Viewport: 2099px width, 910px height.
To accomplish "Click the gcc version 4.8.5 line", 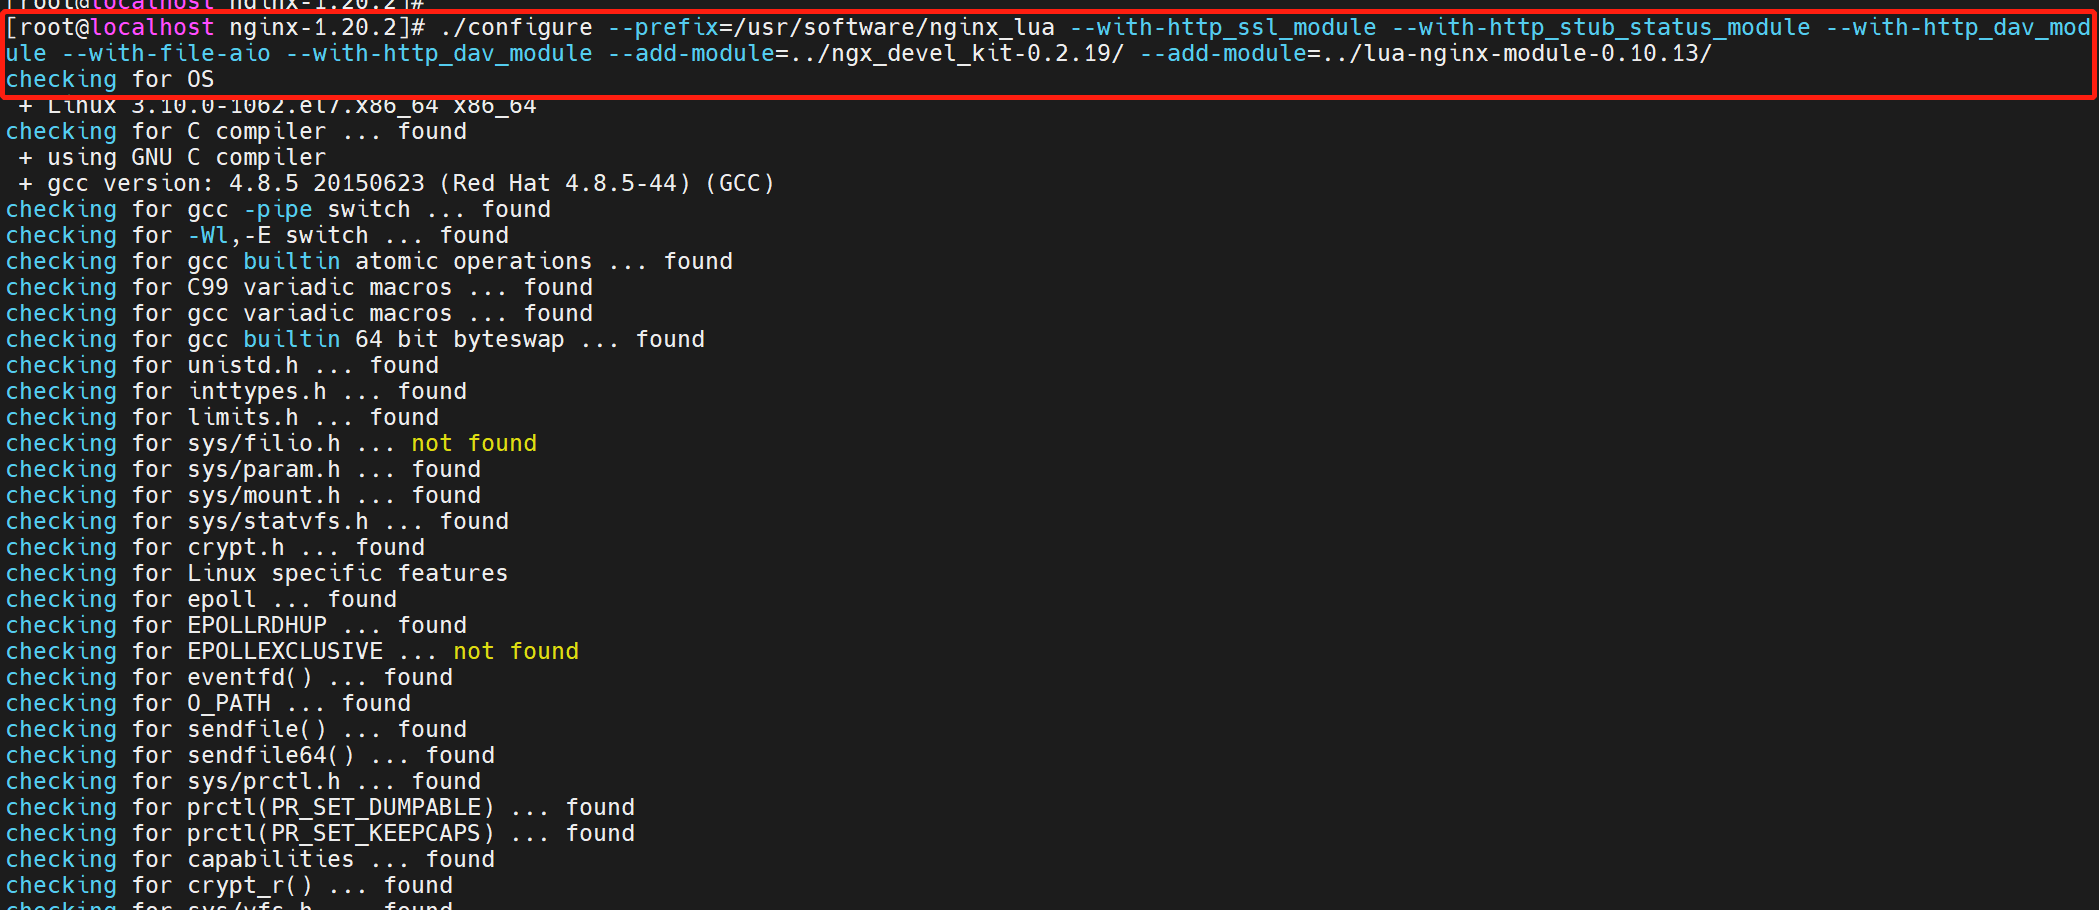I will pos(397,184).
